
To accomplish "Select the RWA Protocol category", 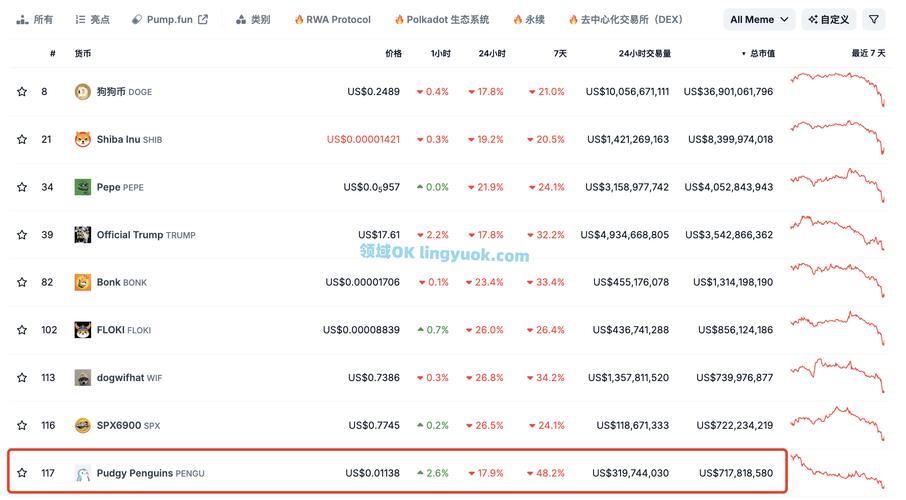I will tap(332, 20).
